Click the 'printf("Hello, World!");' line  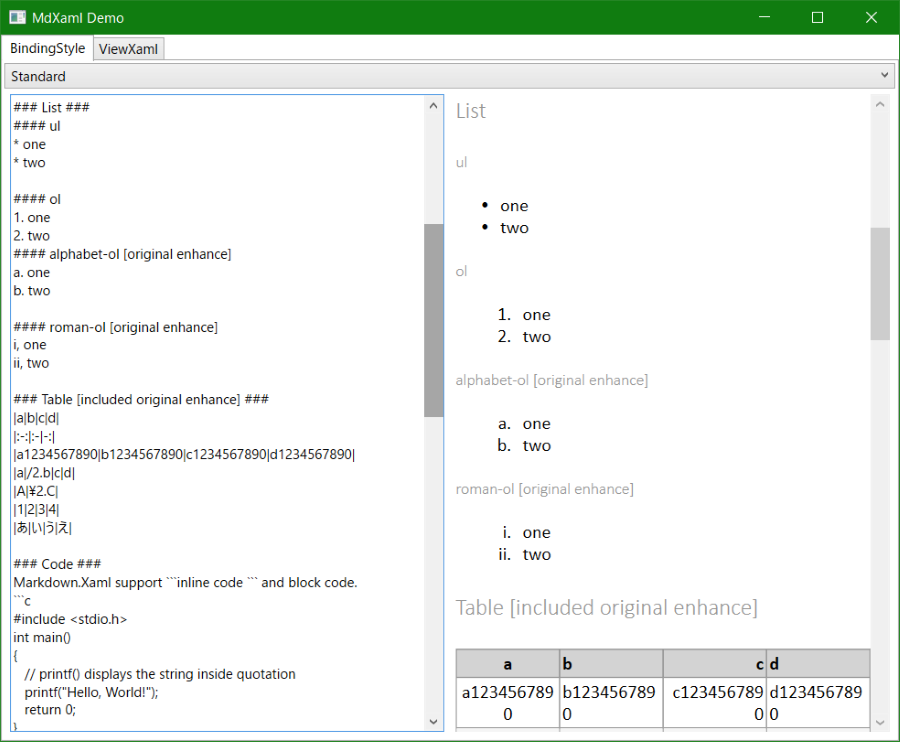pos(91,692)
